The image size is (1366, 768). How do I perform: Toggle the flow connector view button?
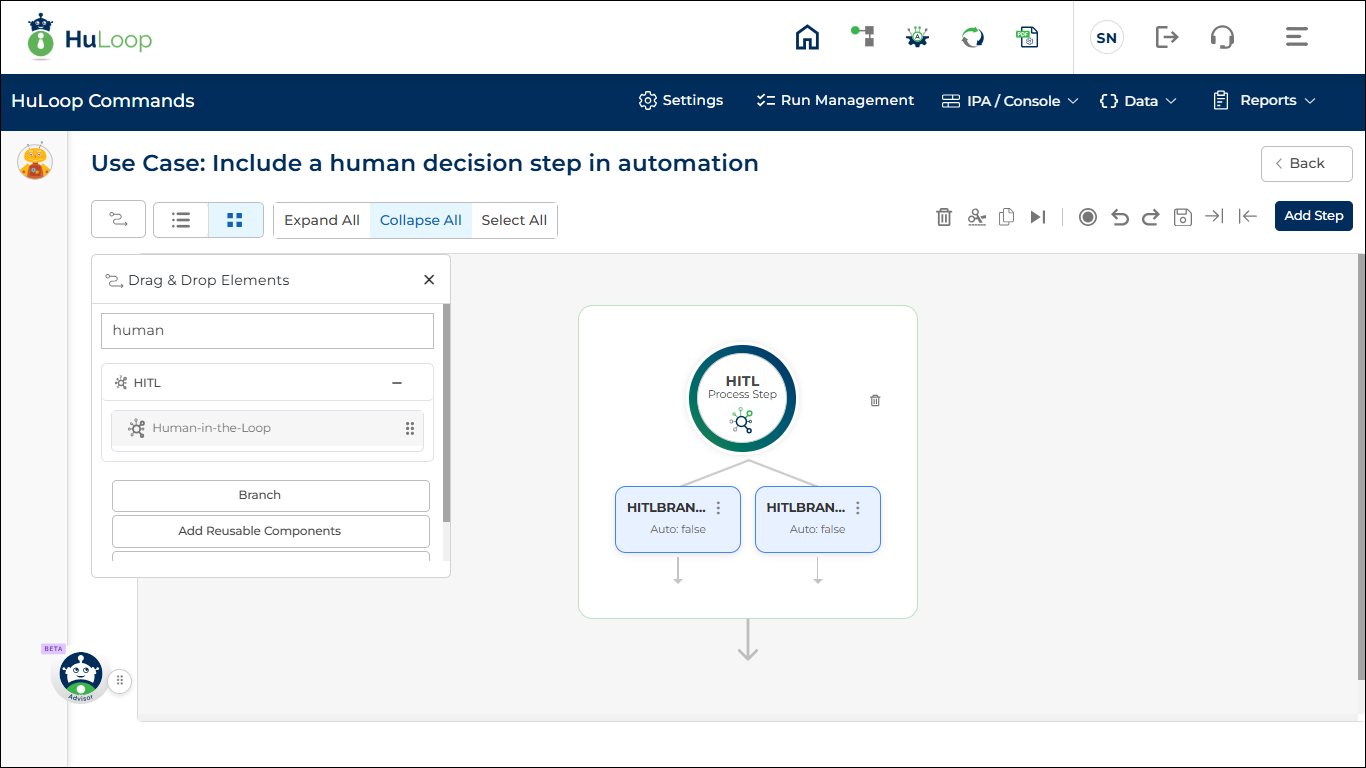pyautogui.click(x=118, y=220)
